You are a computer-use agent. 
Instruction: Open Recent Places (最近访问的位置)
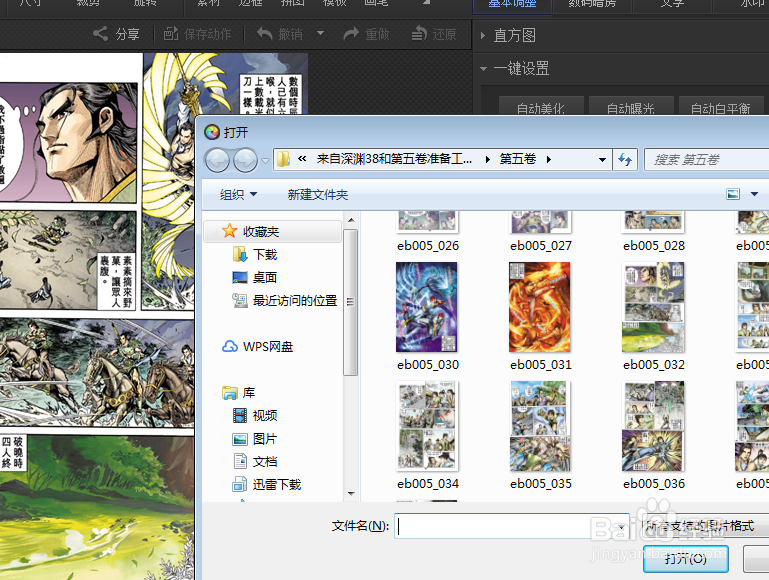click(295, 301)
